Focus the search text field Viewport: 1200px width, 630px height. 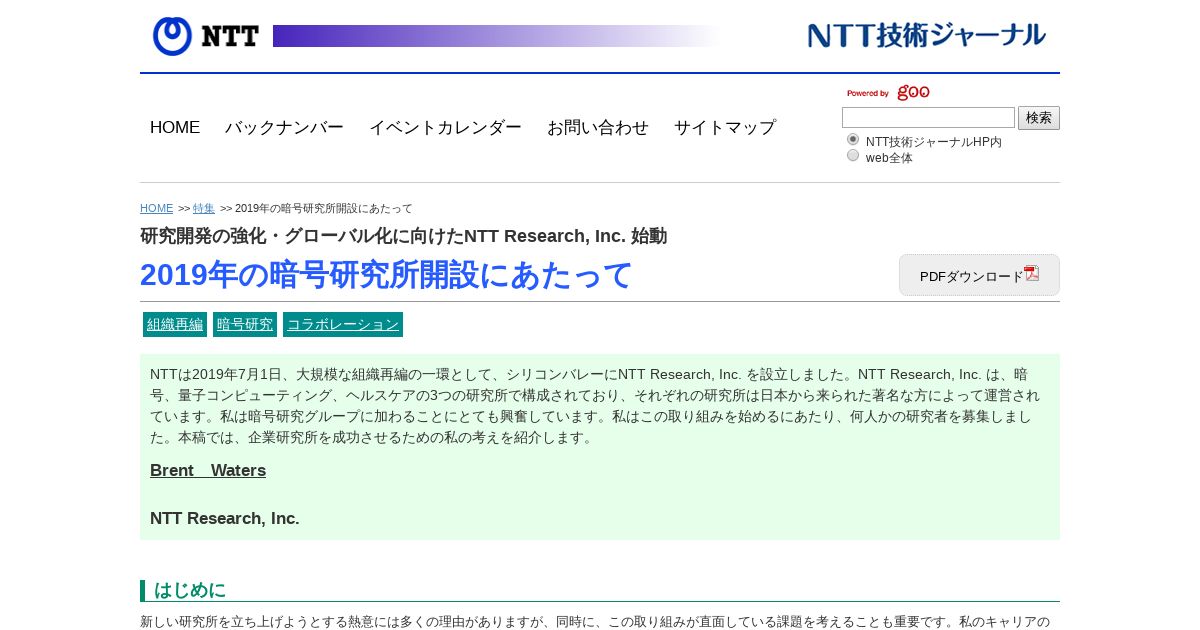click(x=928, y=118)
